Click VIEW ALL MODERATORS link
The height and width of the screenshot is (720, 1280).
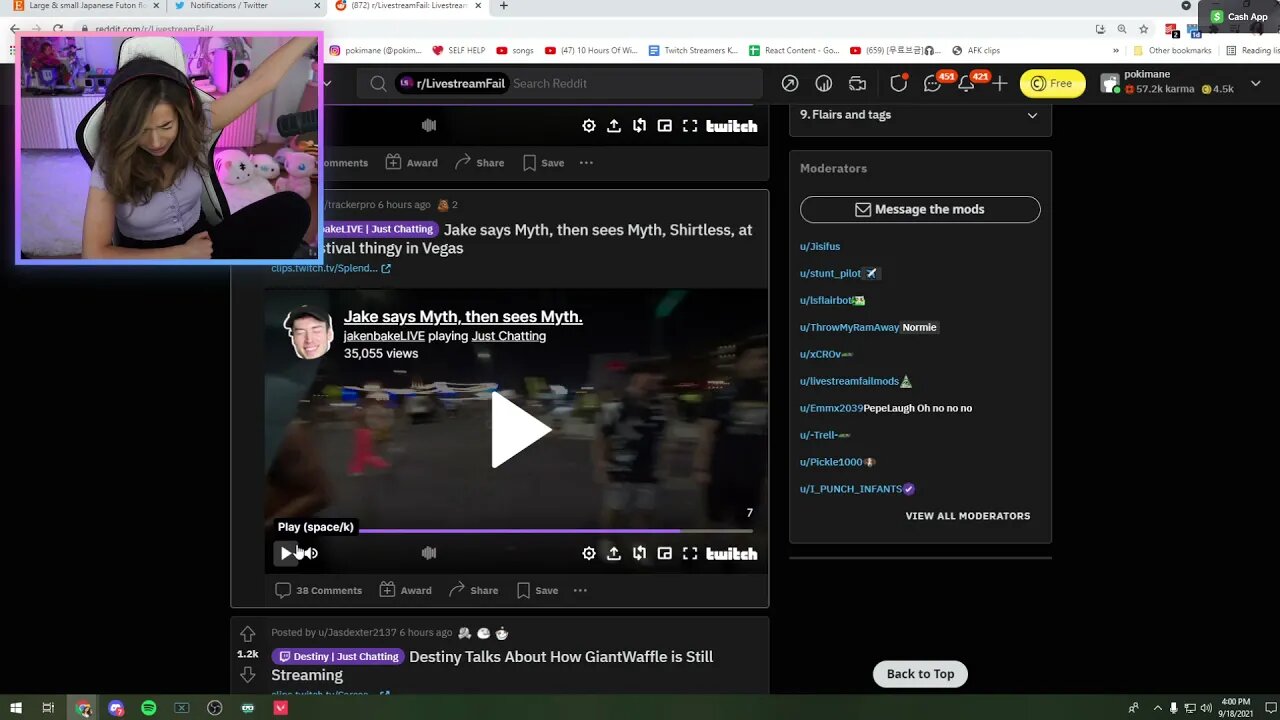point(967,516)
